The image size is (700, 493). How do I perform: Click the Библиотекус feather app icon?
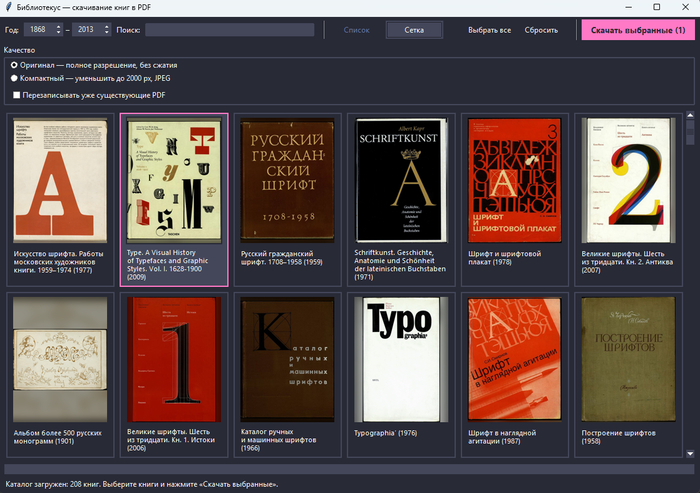(8, 7)
